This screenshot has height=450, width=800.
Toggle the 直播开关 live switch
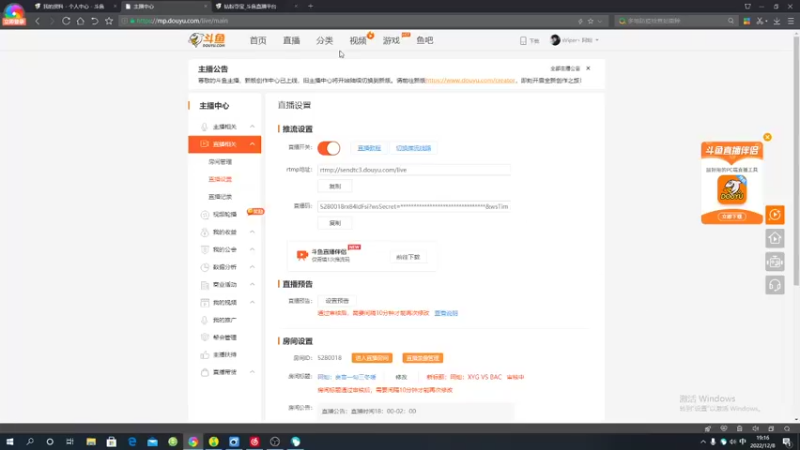click(x=329, y=148)
